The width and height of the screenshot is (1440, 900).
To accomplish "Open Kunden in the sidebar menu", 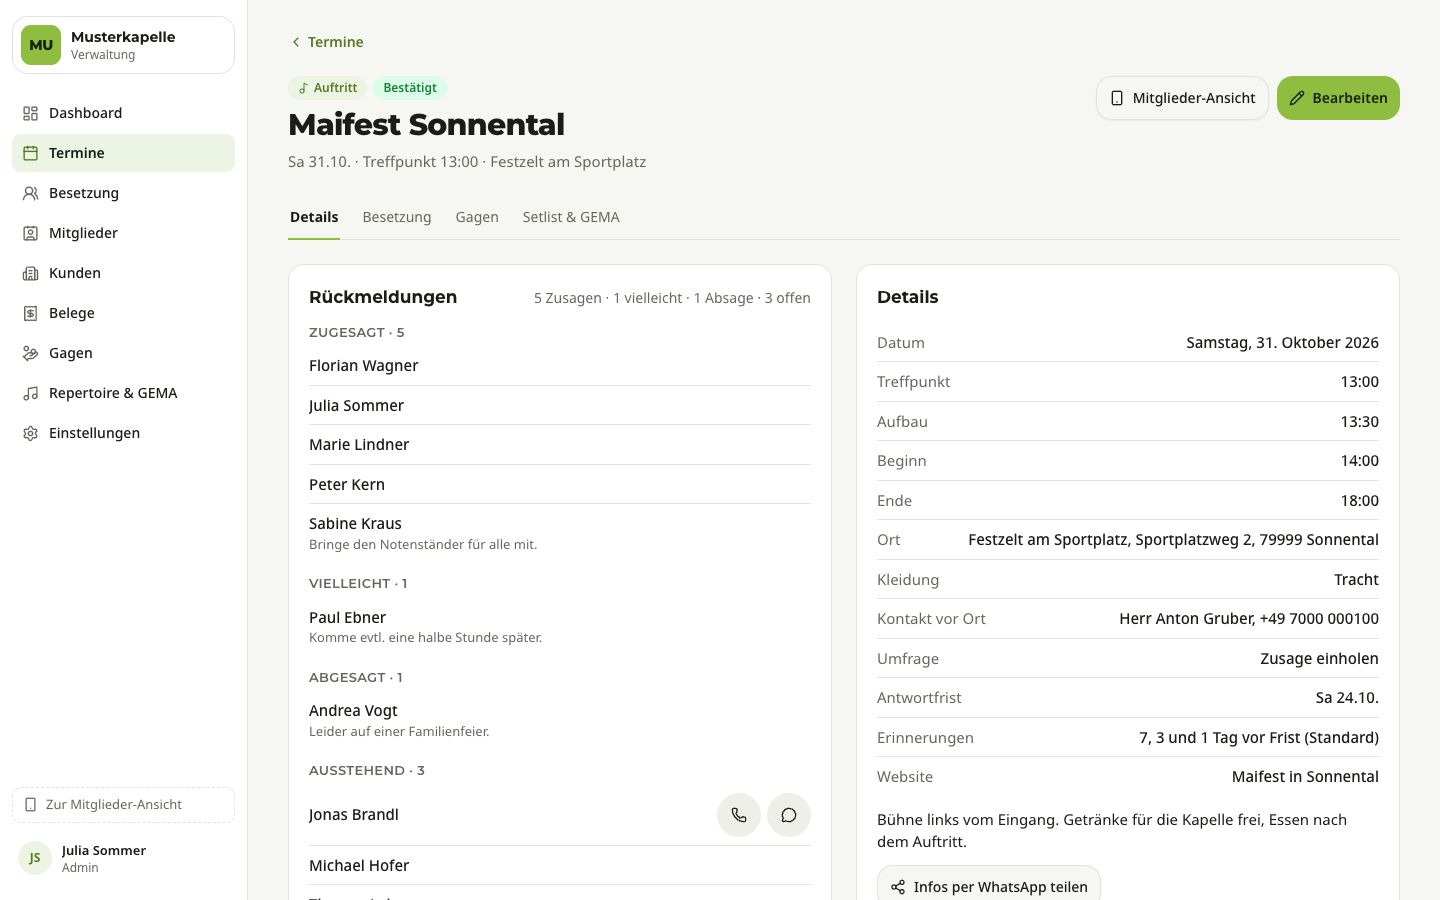I will click(x=123, y=273).
